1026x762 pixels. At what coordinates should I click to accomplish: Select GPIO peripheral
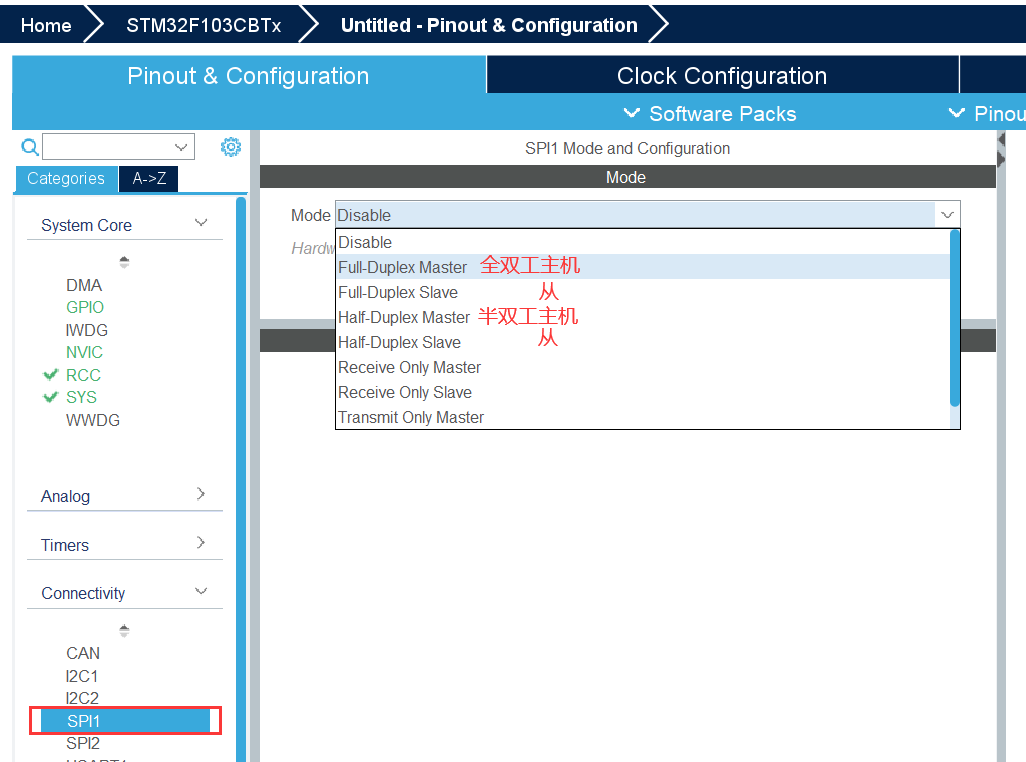(85, 307)
